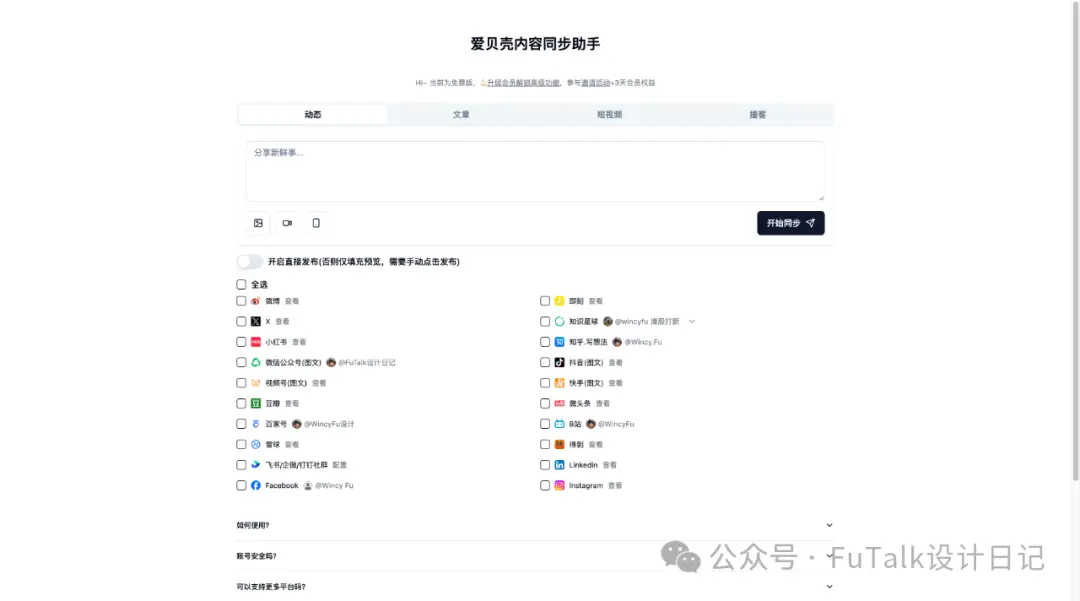Click the Bilibili (B站) logo icon
This screenshot has width=1080, height=601.
[559, 424]
